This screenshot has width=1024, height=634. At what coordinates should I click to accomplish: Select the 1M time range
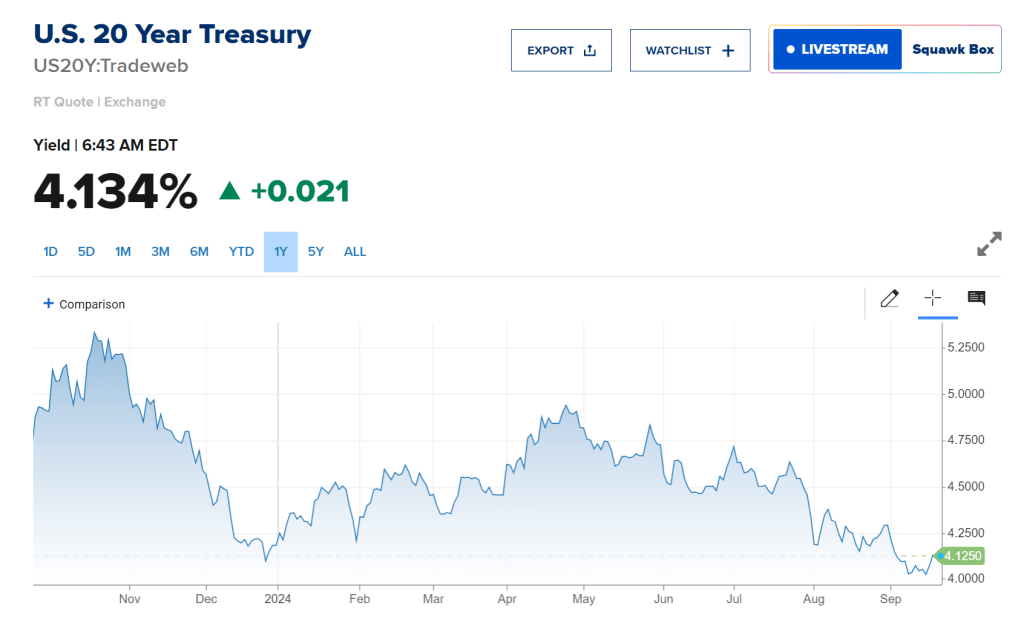pos(123,252)
